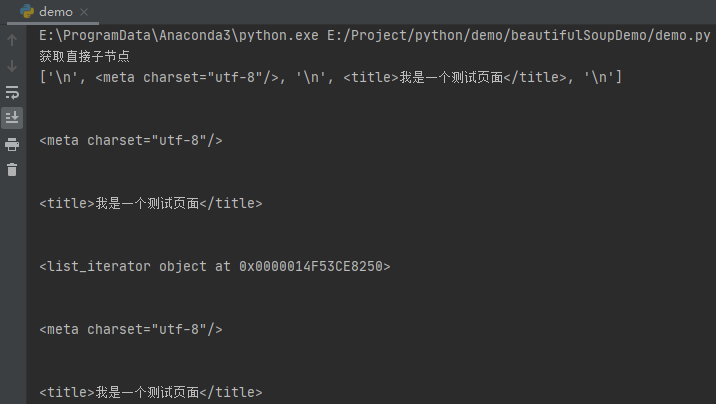Screen dimensions: 716x404
Task: Select the demo run tab
Action: pos(55,11)
